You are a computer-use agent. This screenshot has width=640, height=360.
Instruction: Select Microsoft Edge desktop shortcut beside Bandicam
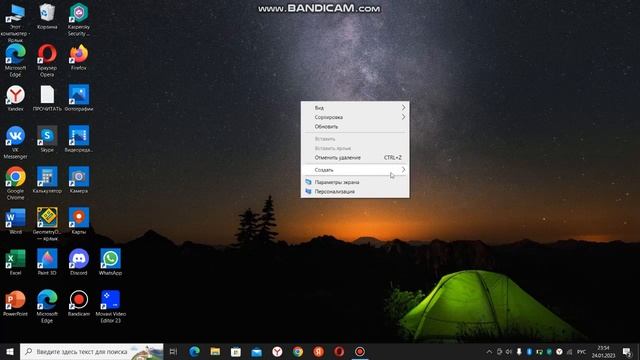tap(47, 306)
